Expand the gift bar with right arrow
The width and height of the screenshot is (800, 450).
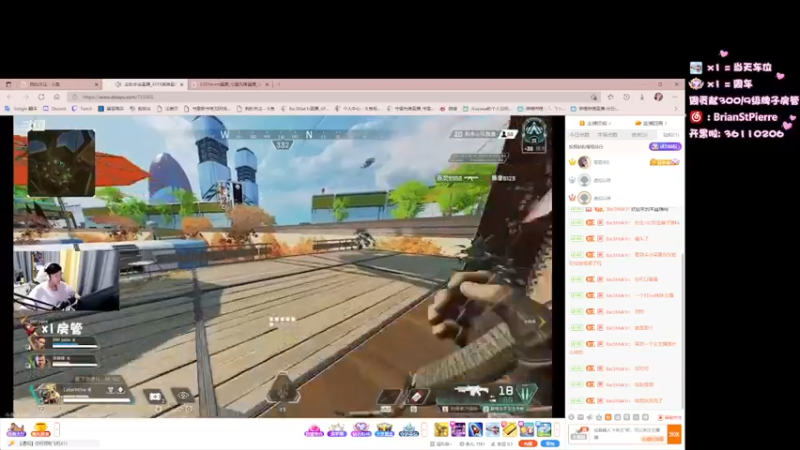[x=557, y=430]
